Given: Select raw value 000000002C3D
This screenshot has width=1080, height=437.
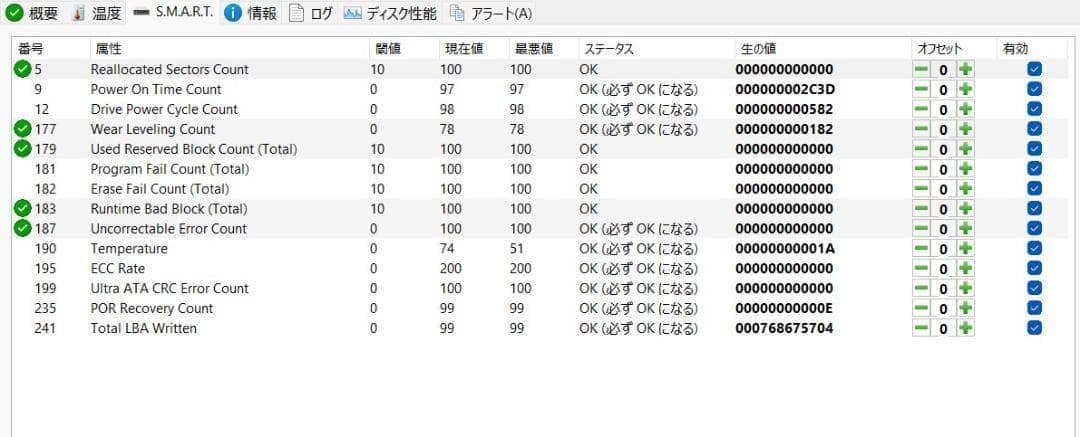Looking at the screenshot, I should tap(785, 90).
